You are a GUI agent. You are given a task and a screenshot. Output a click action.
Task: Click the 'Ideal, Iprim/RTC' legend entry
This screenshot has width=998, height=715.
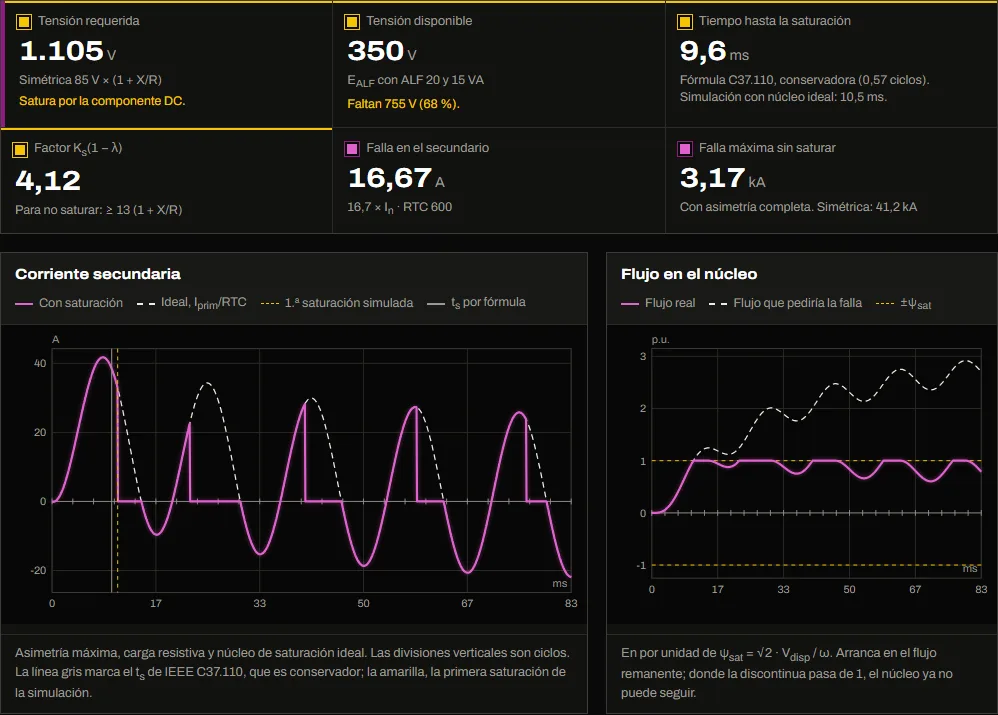tap(192, 303)
